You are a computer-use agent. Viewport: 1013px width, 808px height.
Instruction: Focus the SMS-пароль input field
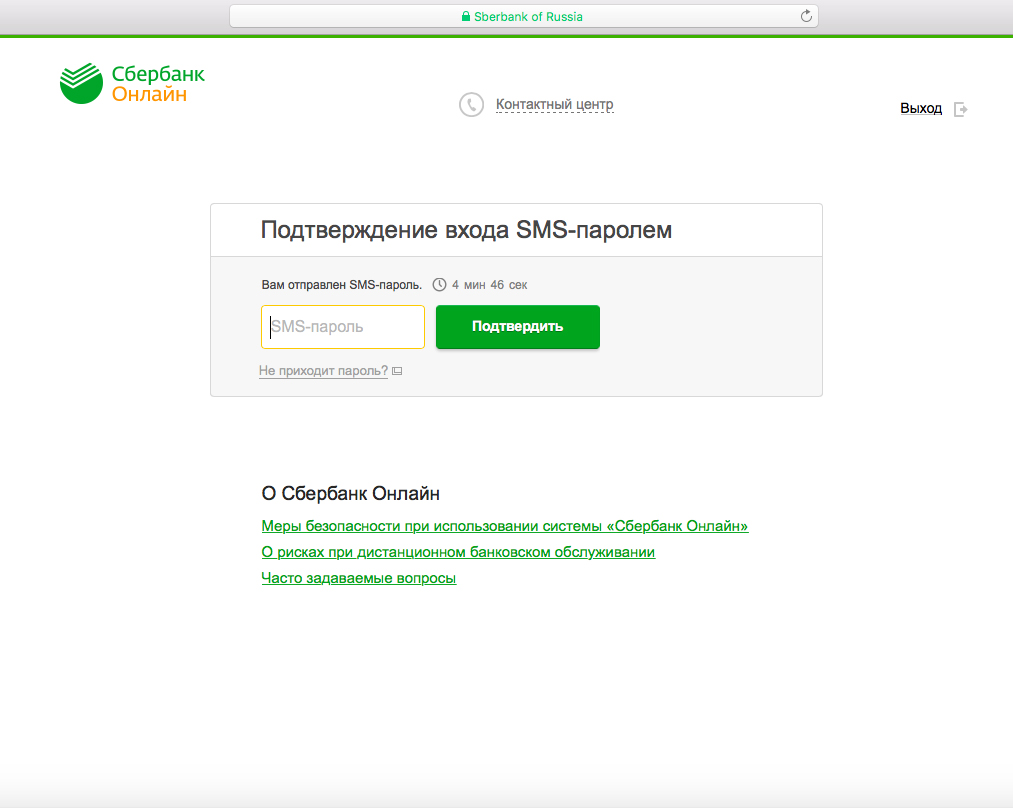[343, 327]
